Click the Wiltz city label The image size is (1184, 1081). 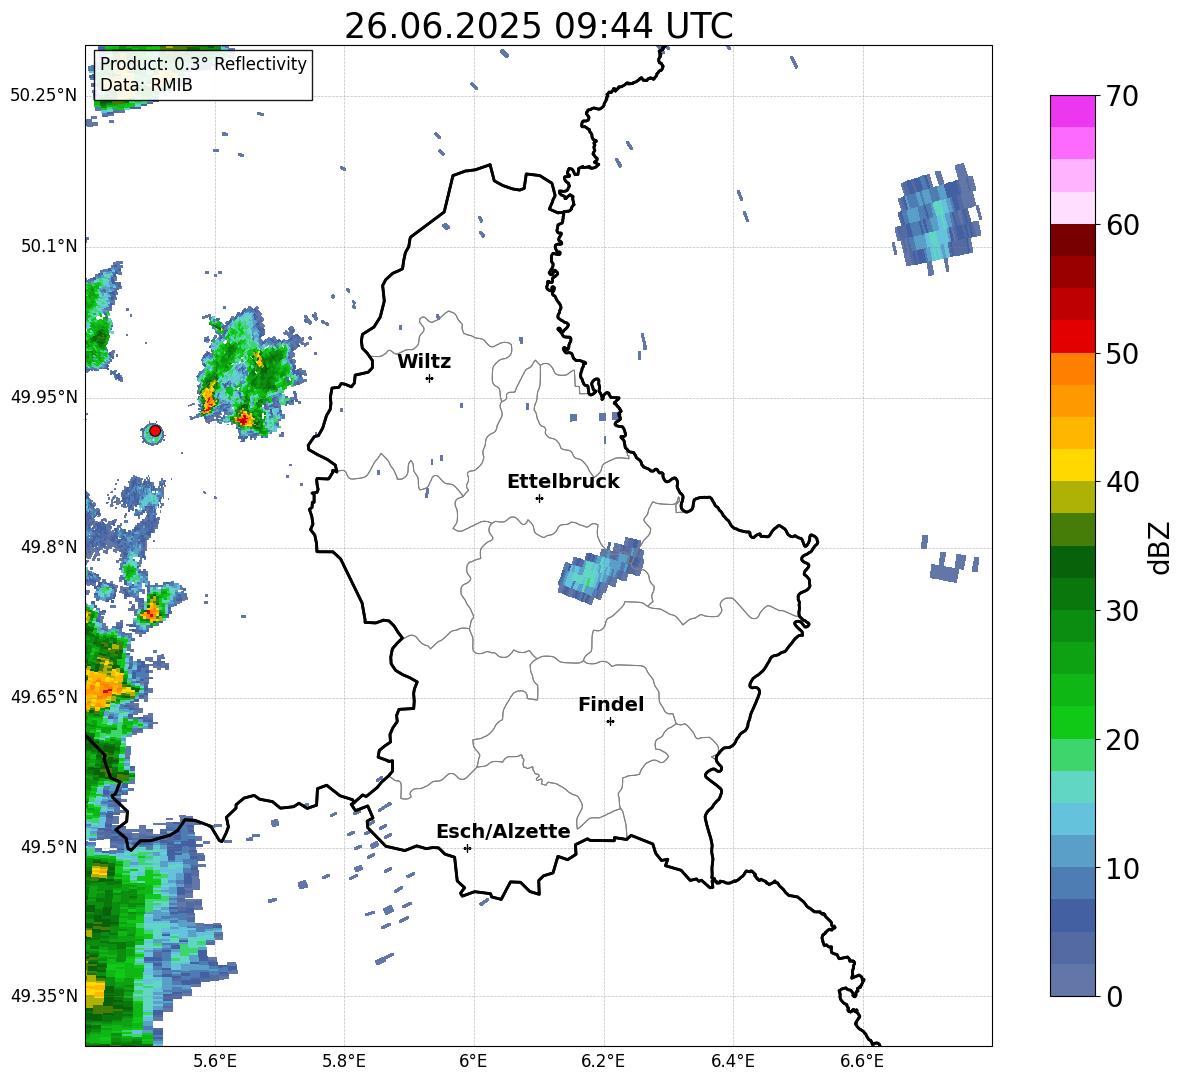point(424,362)
